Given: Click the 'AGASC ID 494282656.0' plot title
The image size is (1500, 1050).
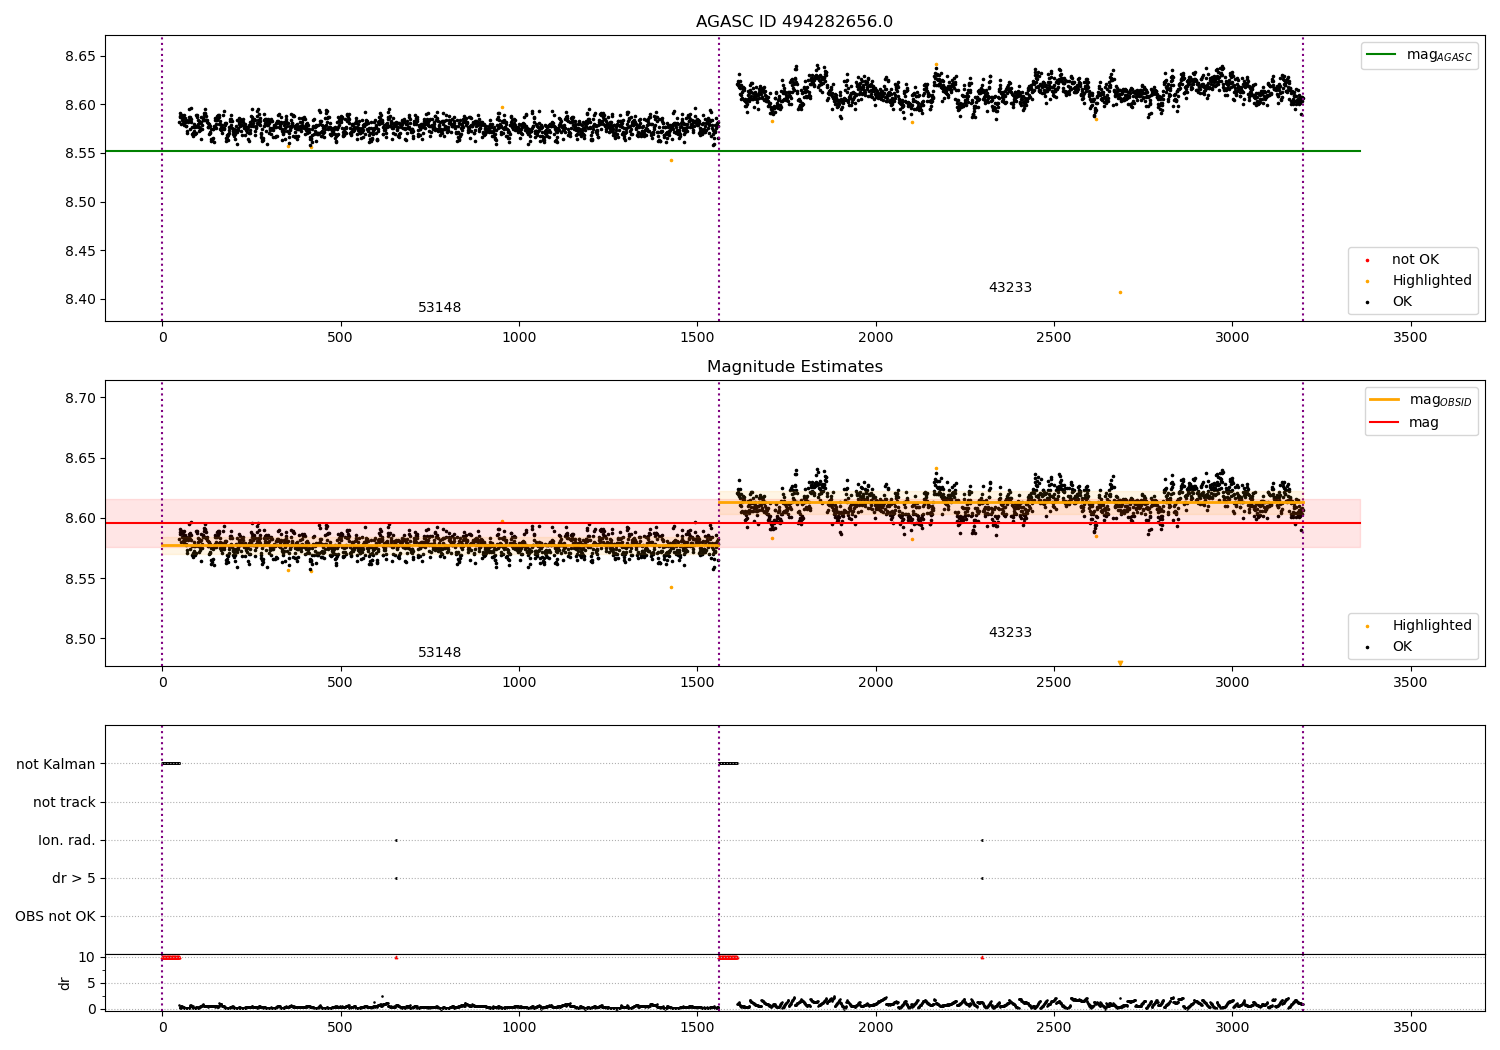Looking at the screenshot, I should coord(794,22).
